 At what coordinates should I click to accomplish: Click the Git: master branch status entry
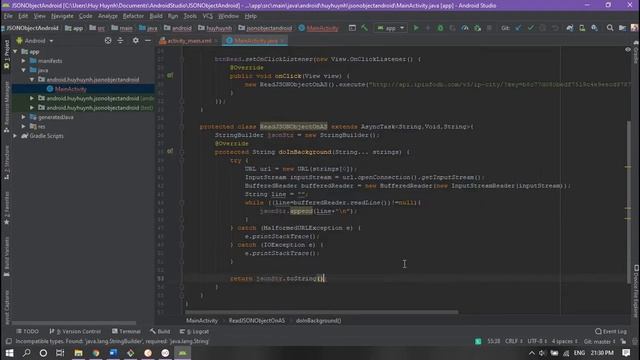click(x=599, y=341)
